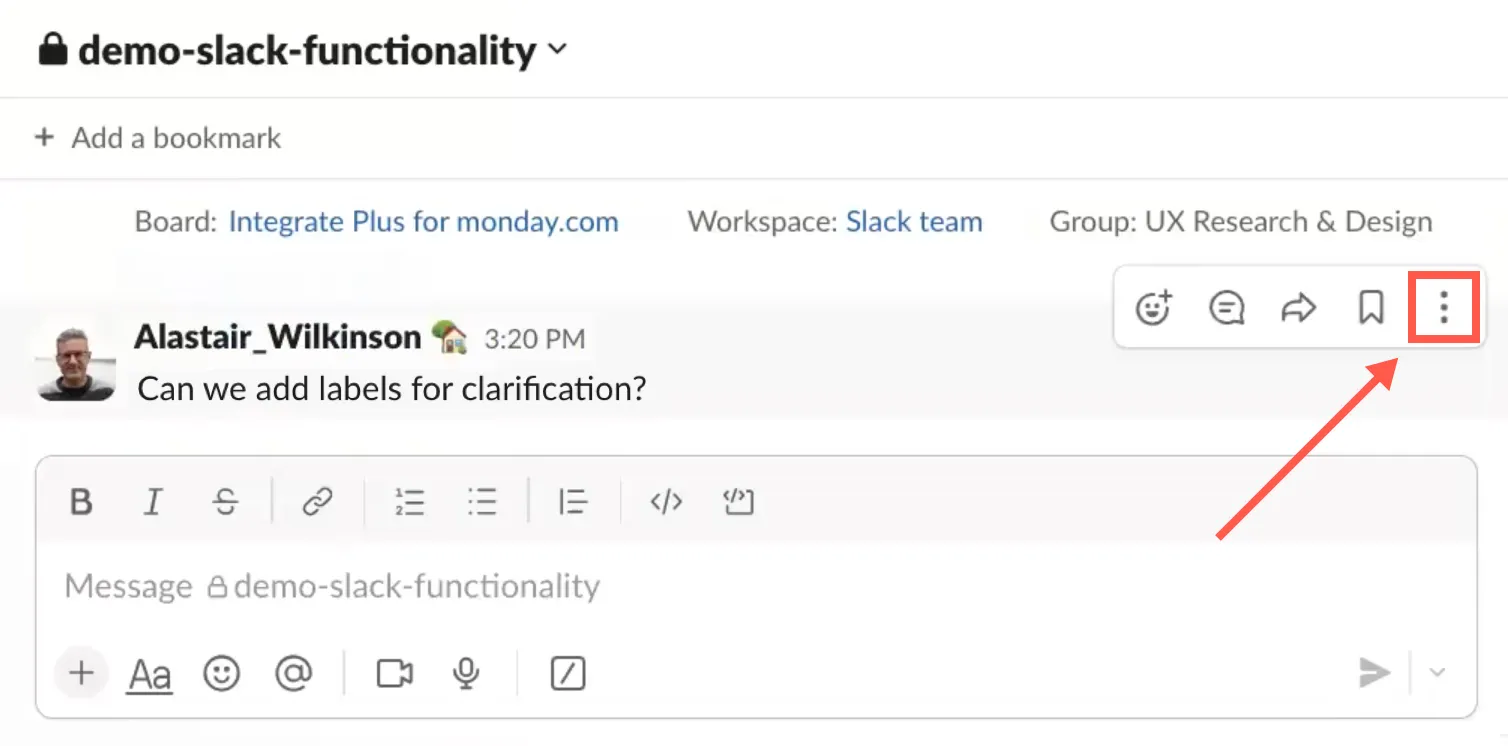Image resolution: width=1508 pixels, height=746 pixels.
Task: Click the add reaction emoji icon
Action: click(x=1154, y=308)
